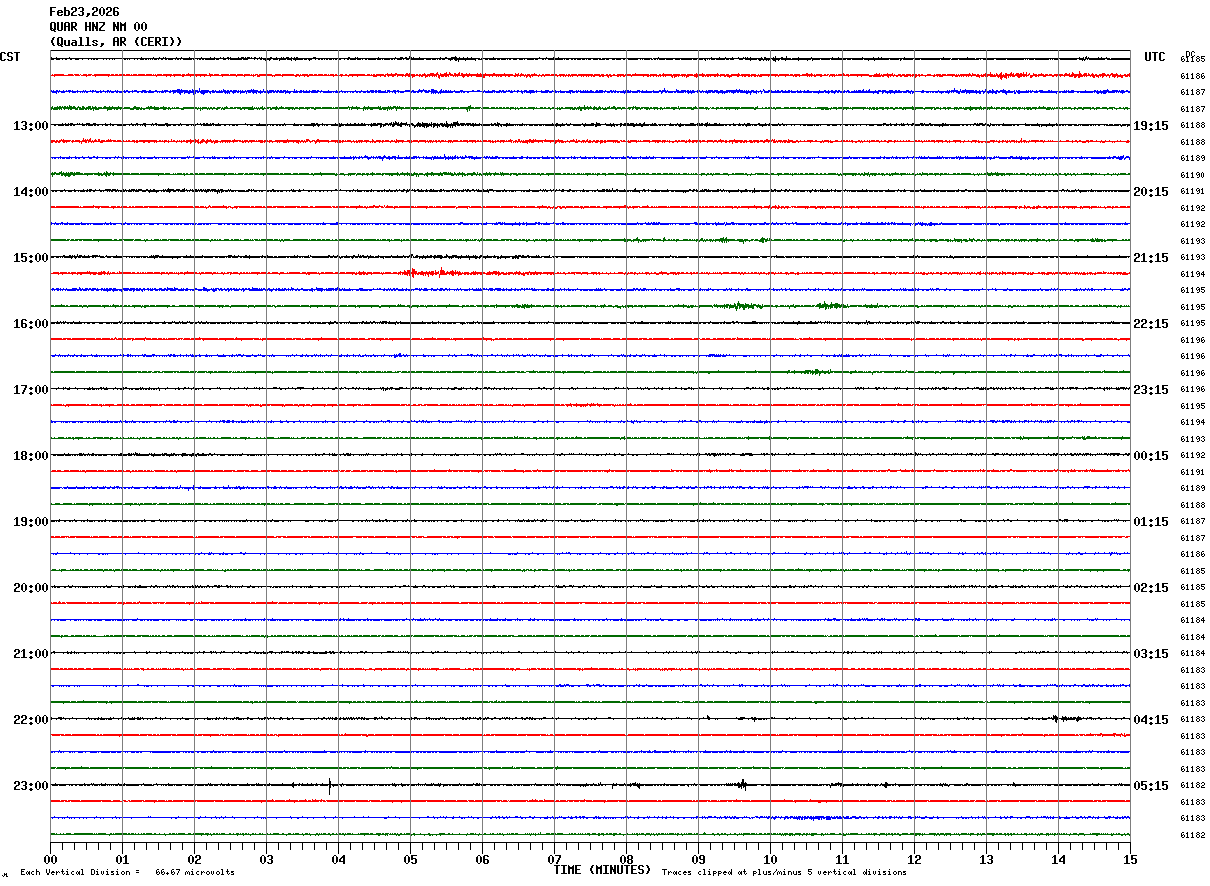Click the 22:15 UTC time label
The image size is (1210, 886).
coord(1151,324)
